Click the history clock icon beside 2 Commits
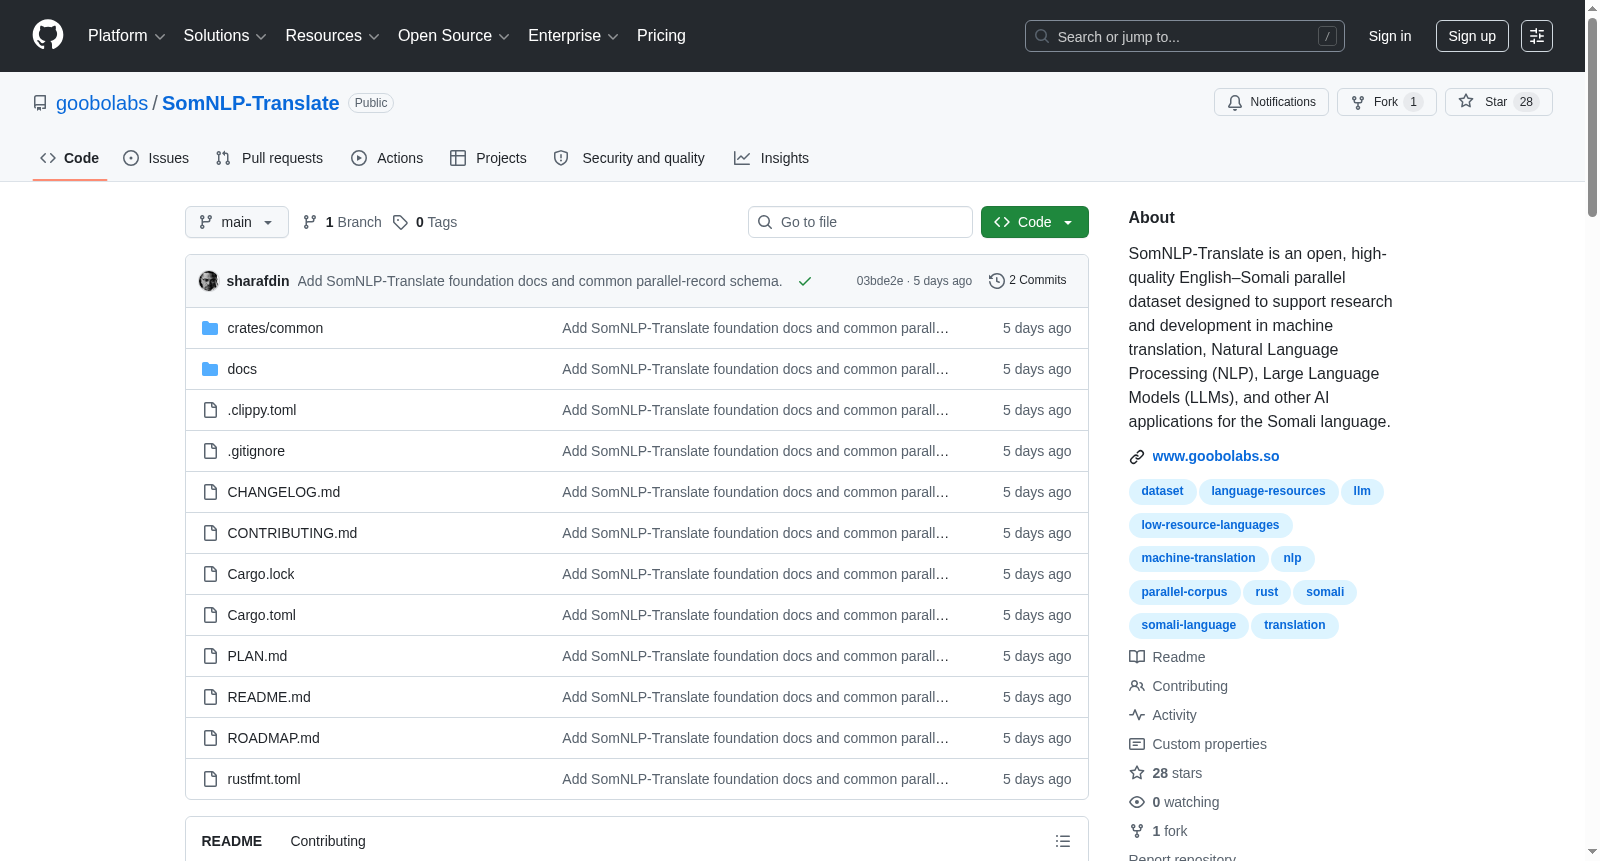The width and height of the screenshot is (1600, 861). coord(997,281)
